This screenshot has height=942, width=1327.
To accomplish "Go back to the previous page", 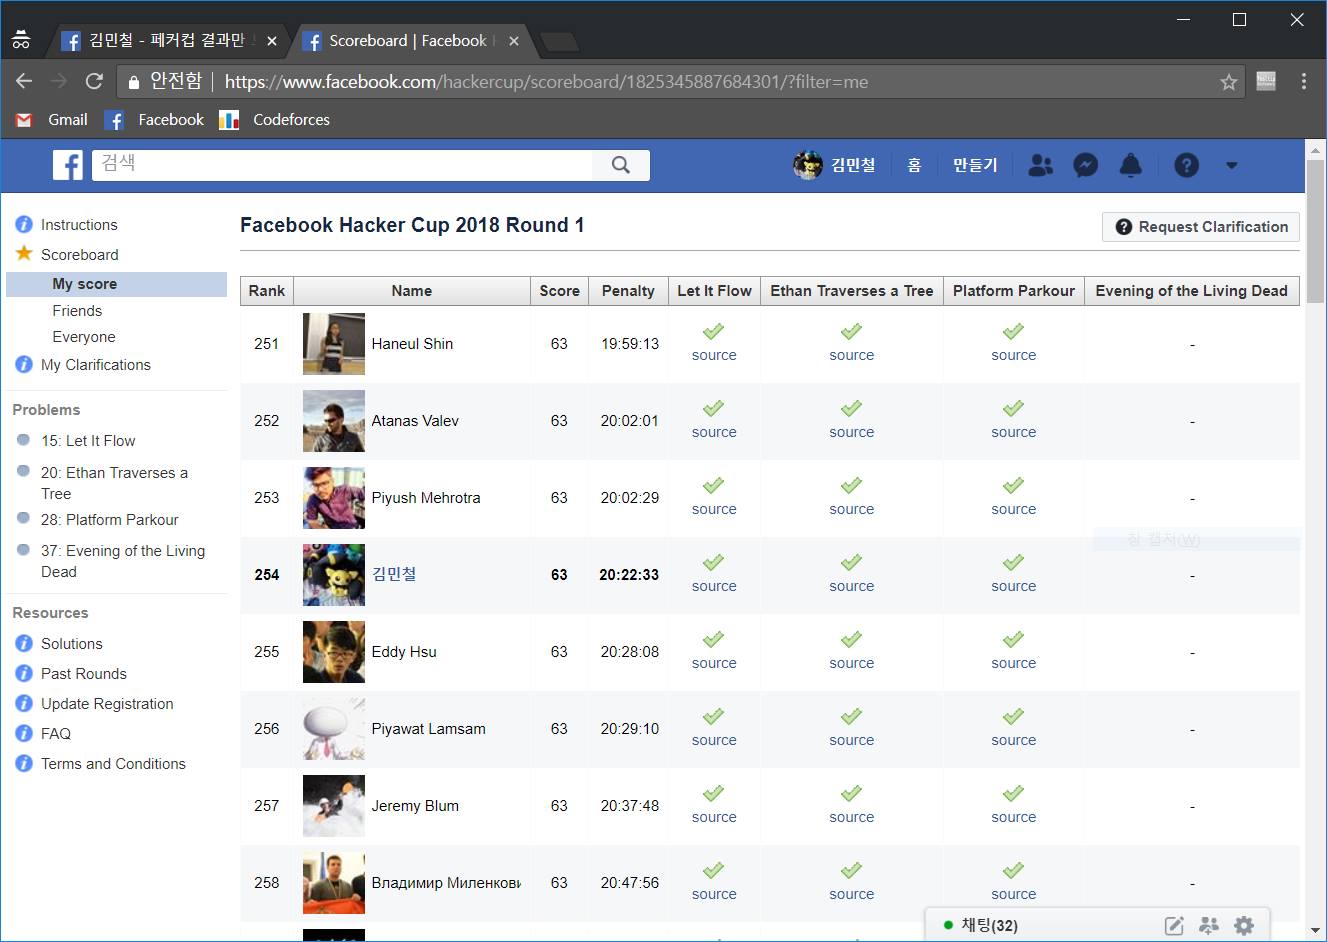I will (25, 82).
